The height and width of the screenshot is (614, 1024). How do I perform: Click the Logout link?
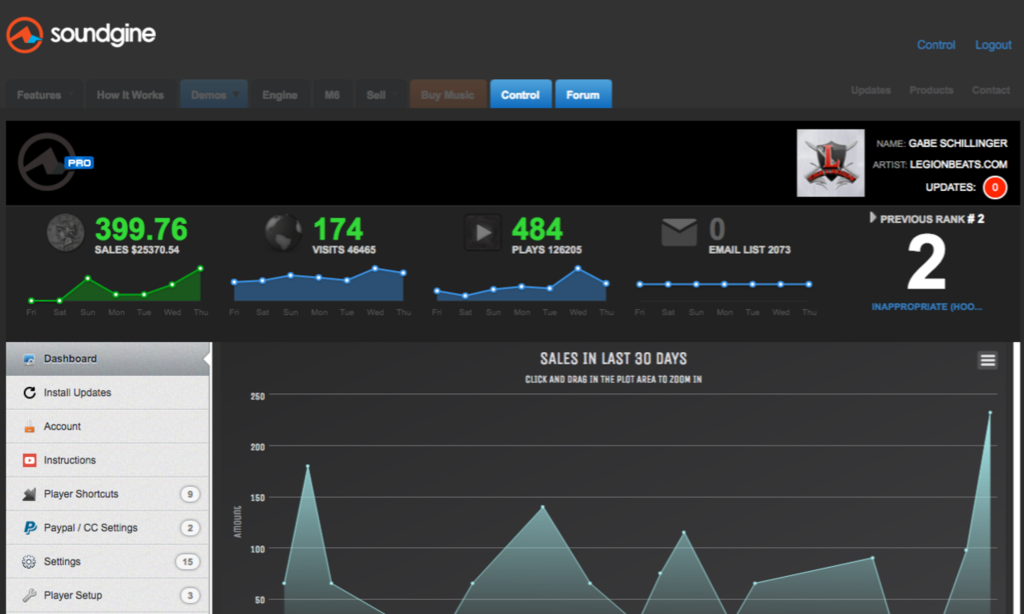(x=993, y=44)
